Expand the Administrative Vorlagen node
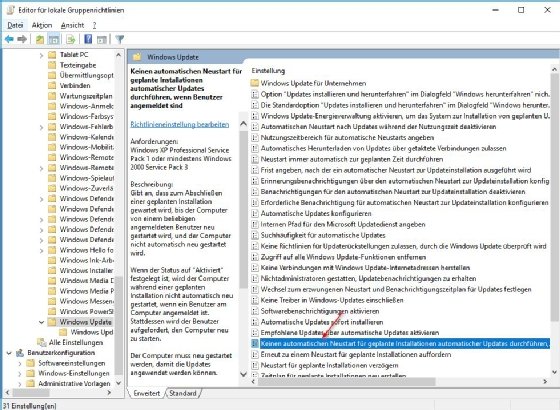Screen dimensions: 560x410 tap(20, 384)
